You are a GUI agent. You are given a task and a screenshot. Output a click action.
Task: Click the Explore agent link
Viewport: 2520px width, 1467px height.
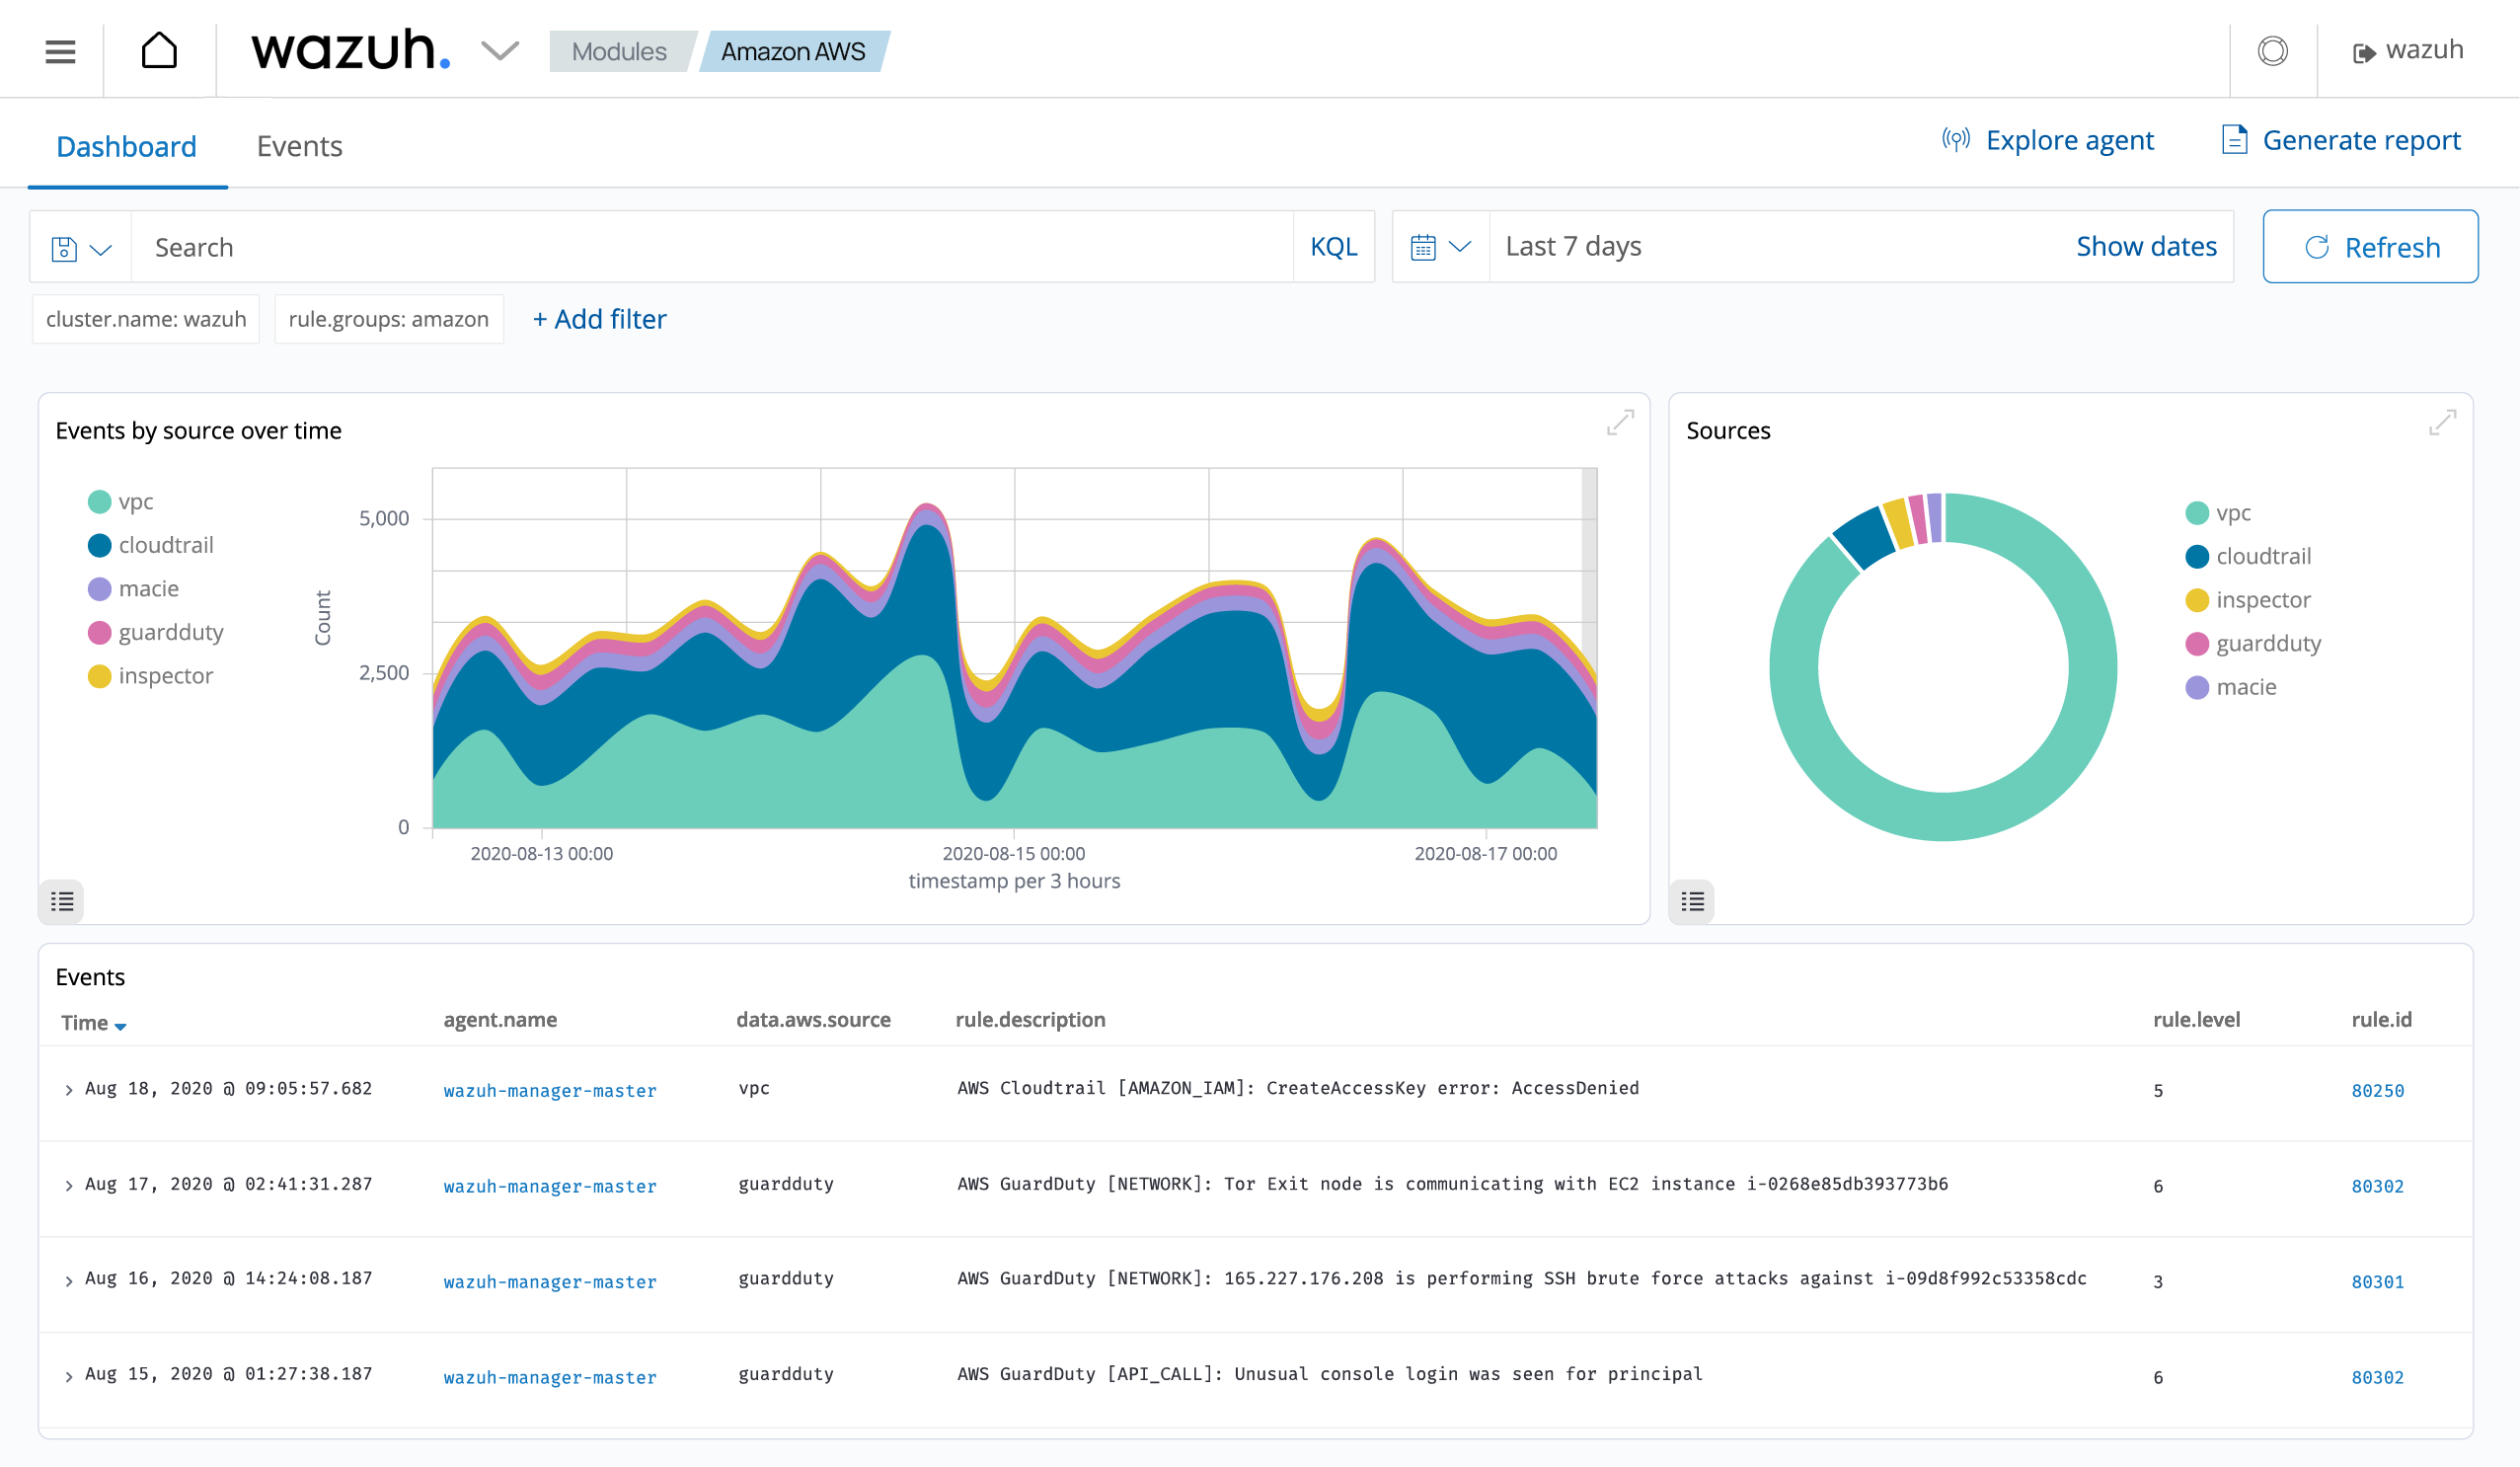coord(2049,140)
